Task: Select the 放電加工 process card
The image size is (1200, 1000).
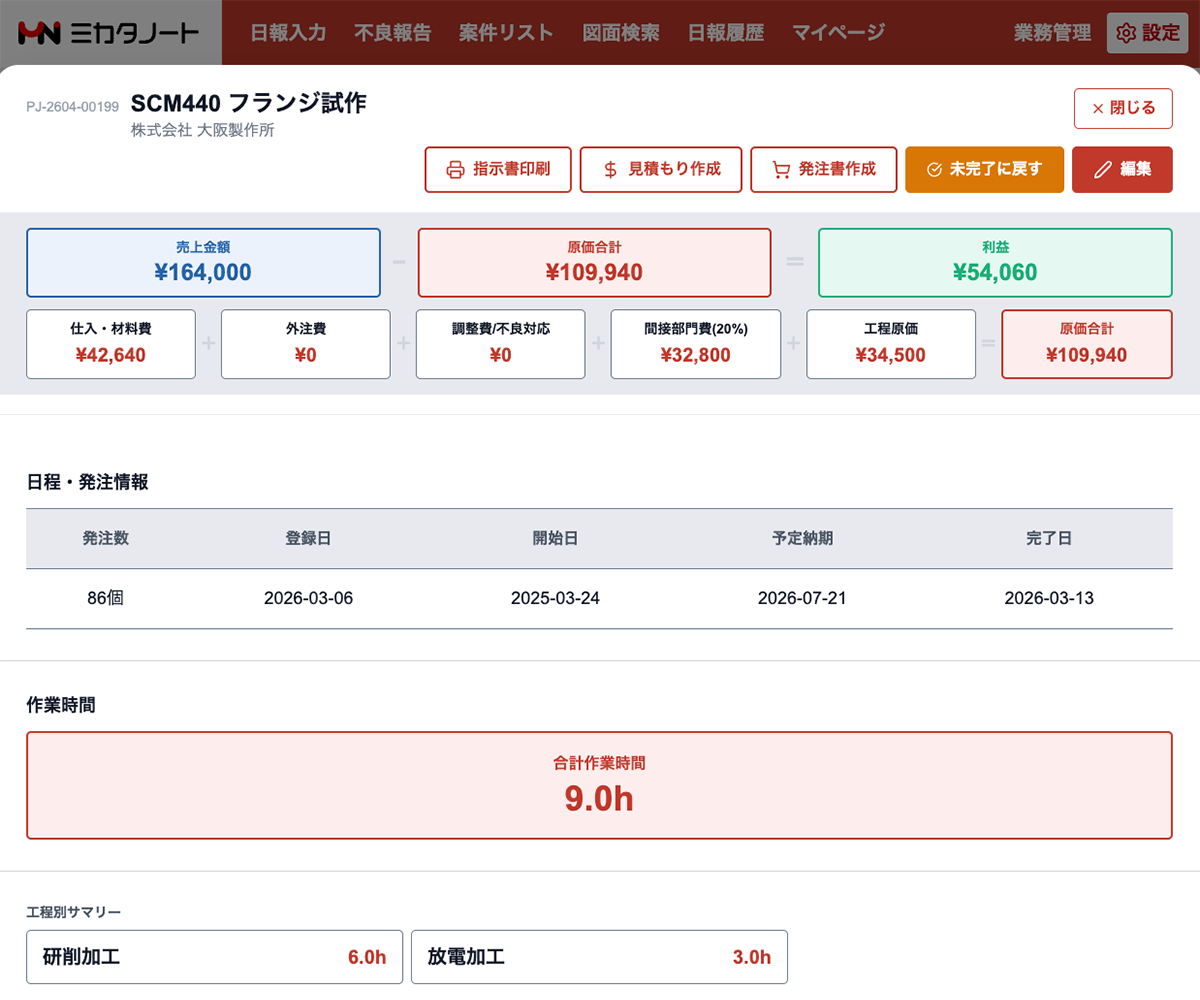Action: (x=599, y=957)
